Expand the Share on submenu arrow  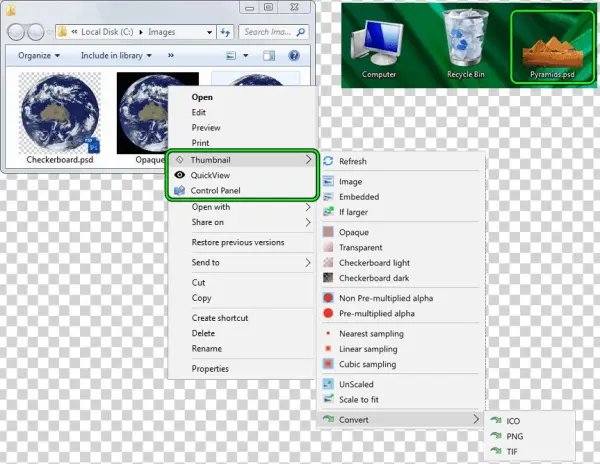pos(308,222)
